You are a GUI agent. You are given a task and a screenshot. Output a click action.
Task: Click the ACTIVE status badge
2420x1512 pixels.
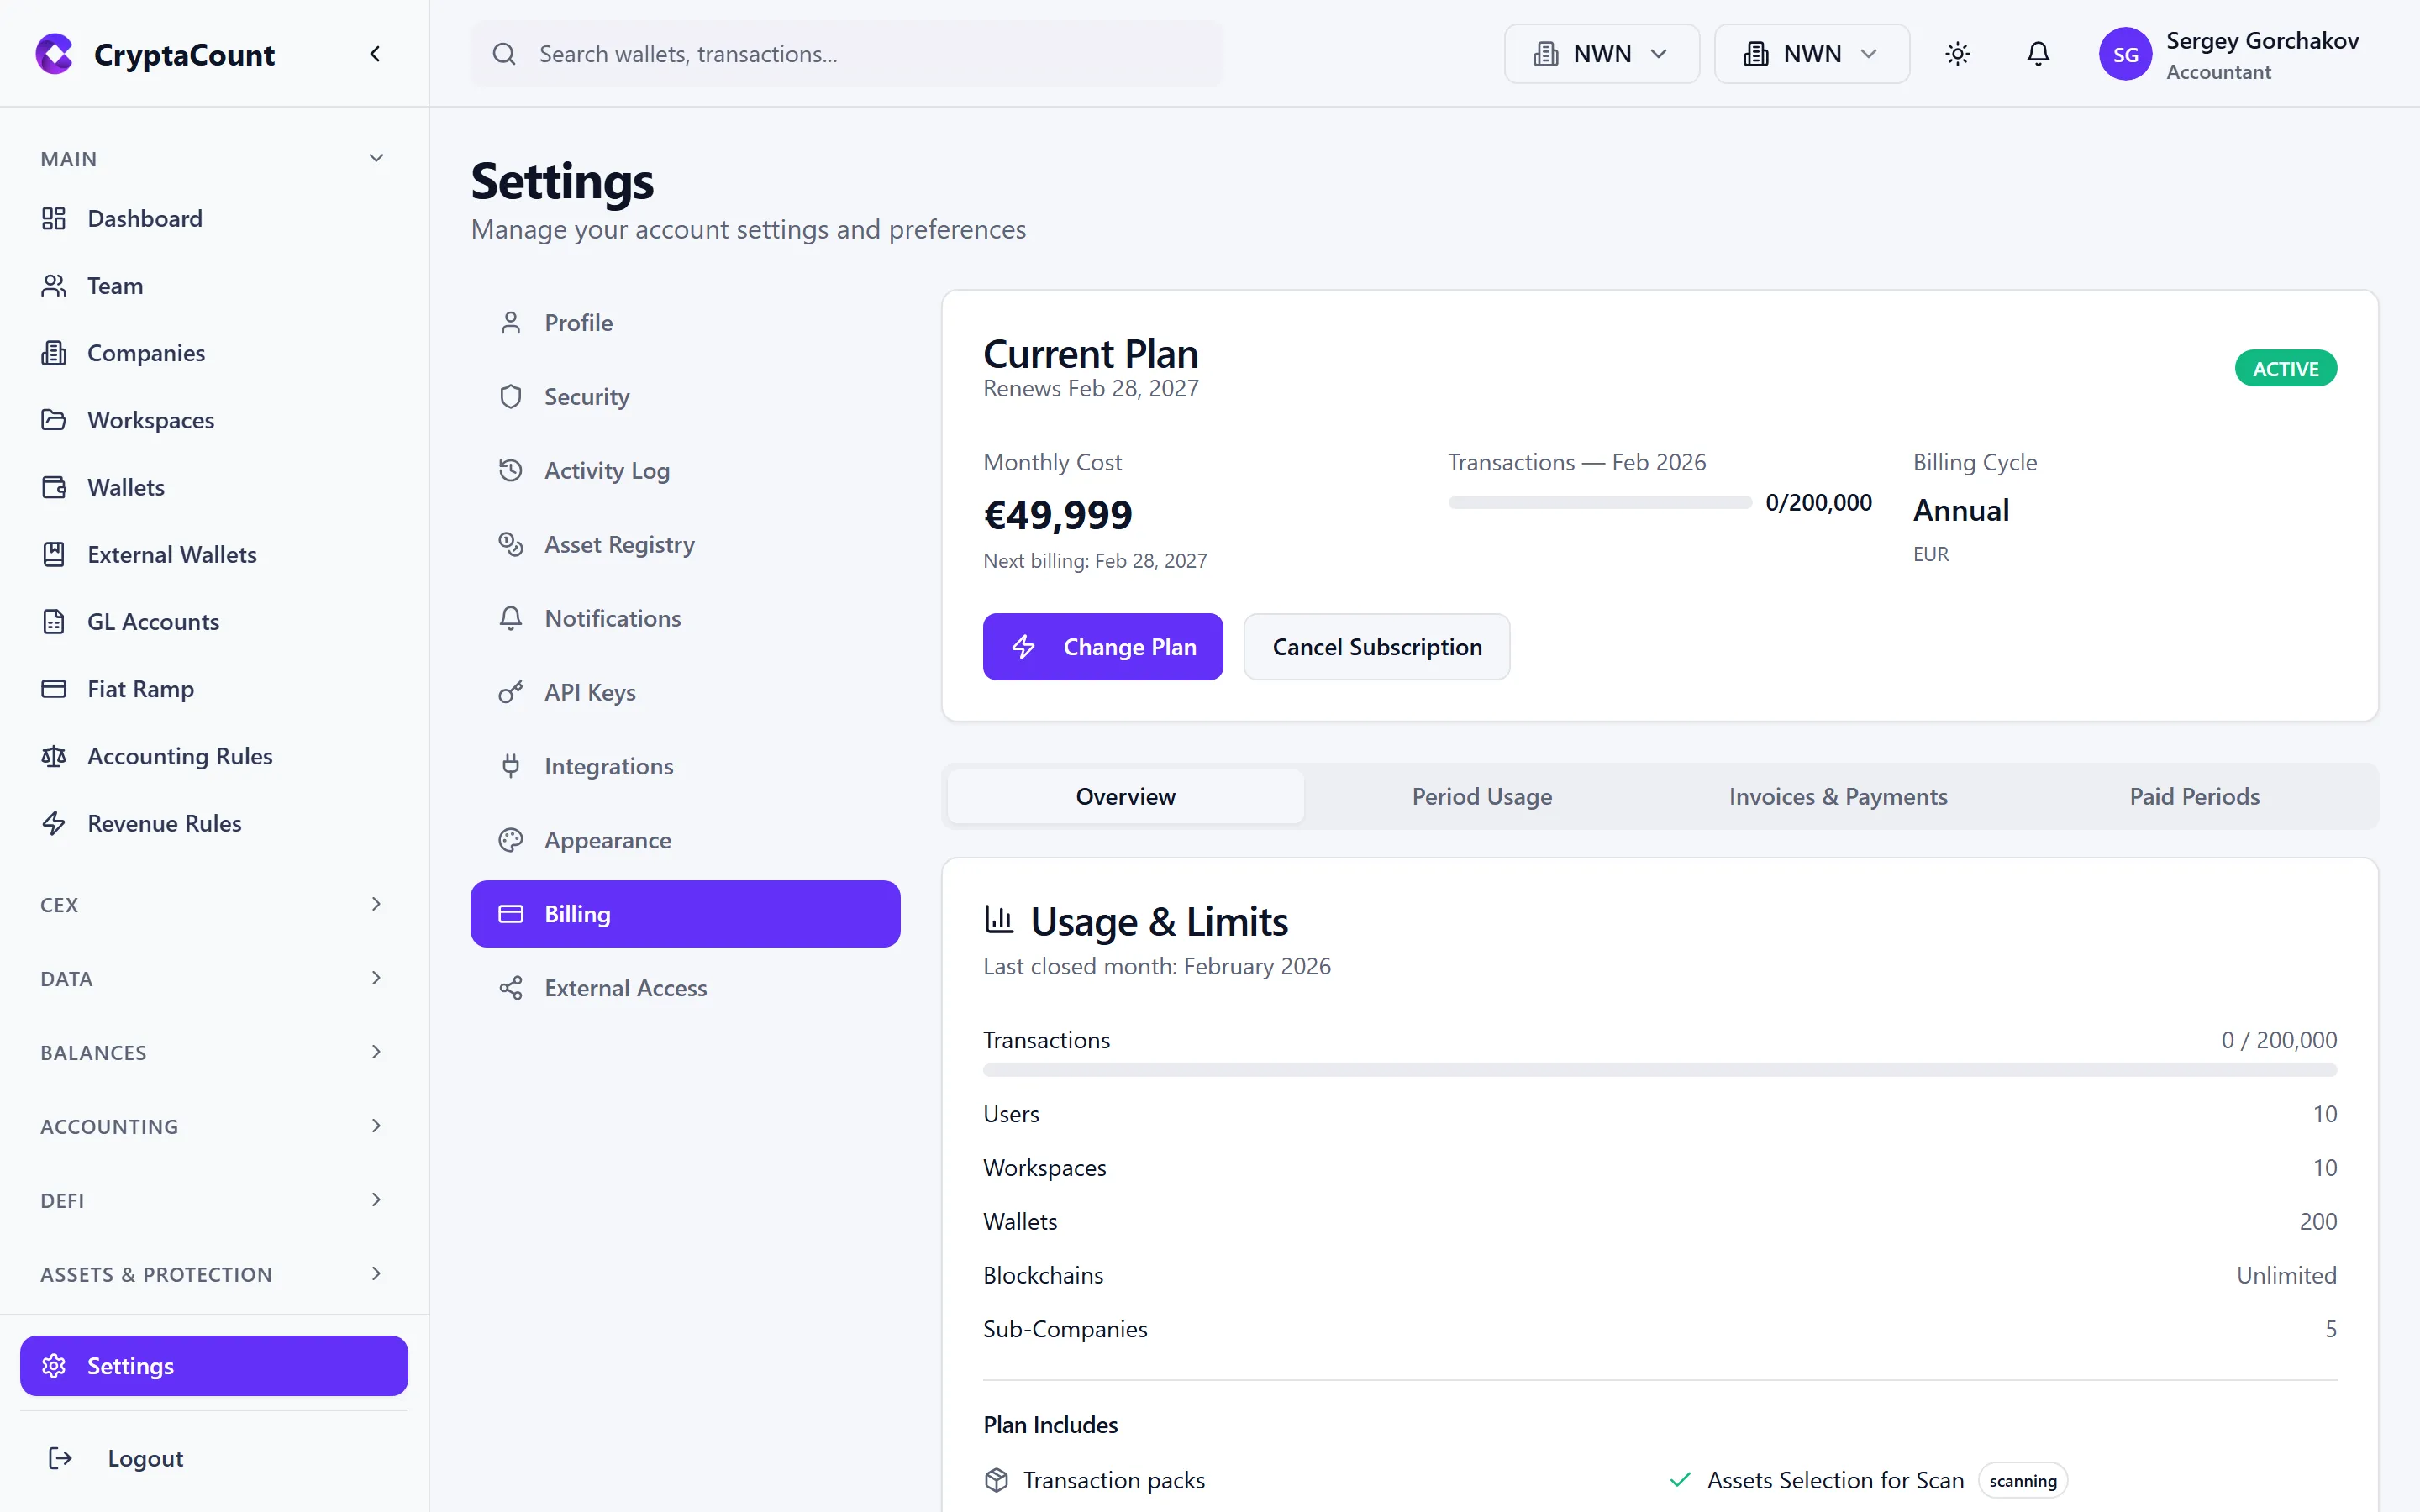(x=2286, y=368)
